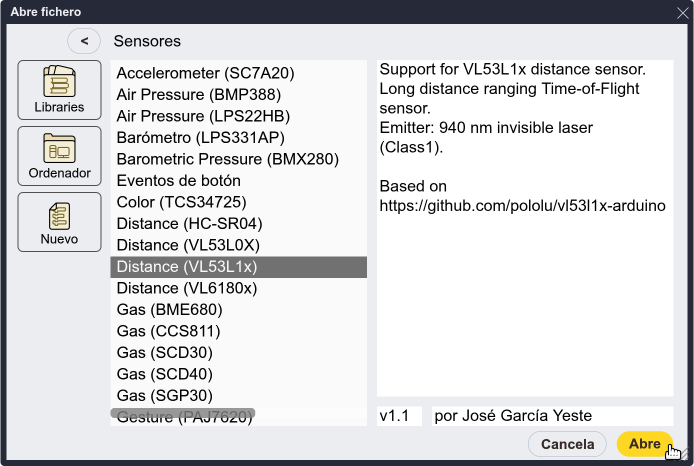Choose Color (TCS34725) library
Viewport: 694px width, 466px height.
point(239,202)
